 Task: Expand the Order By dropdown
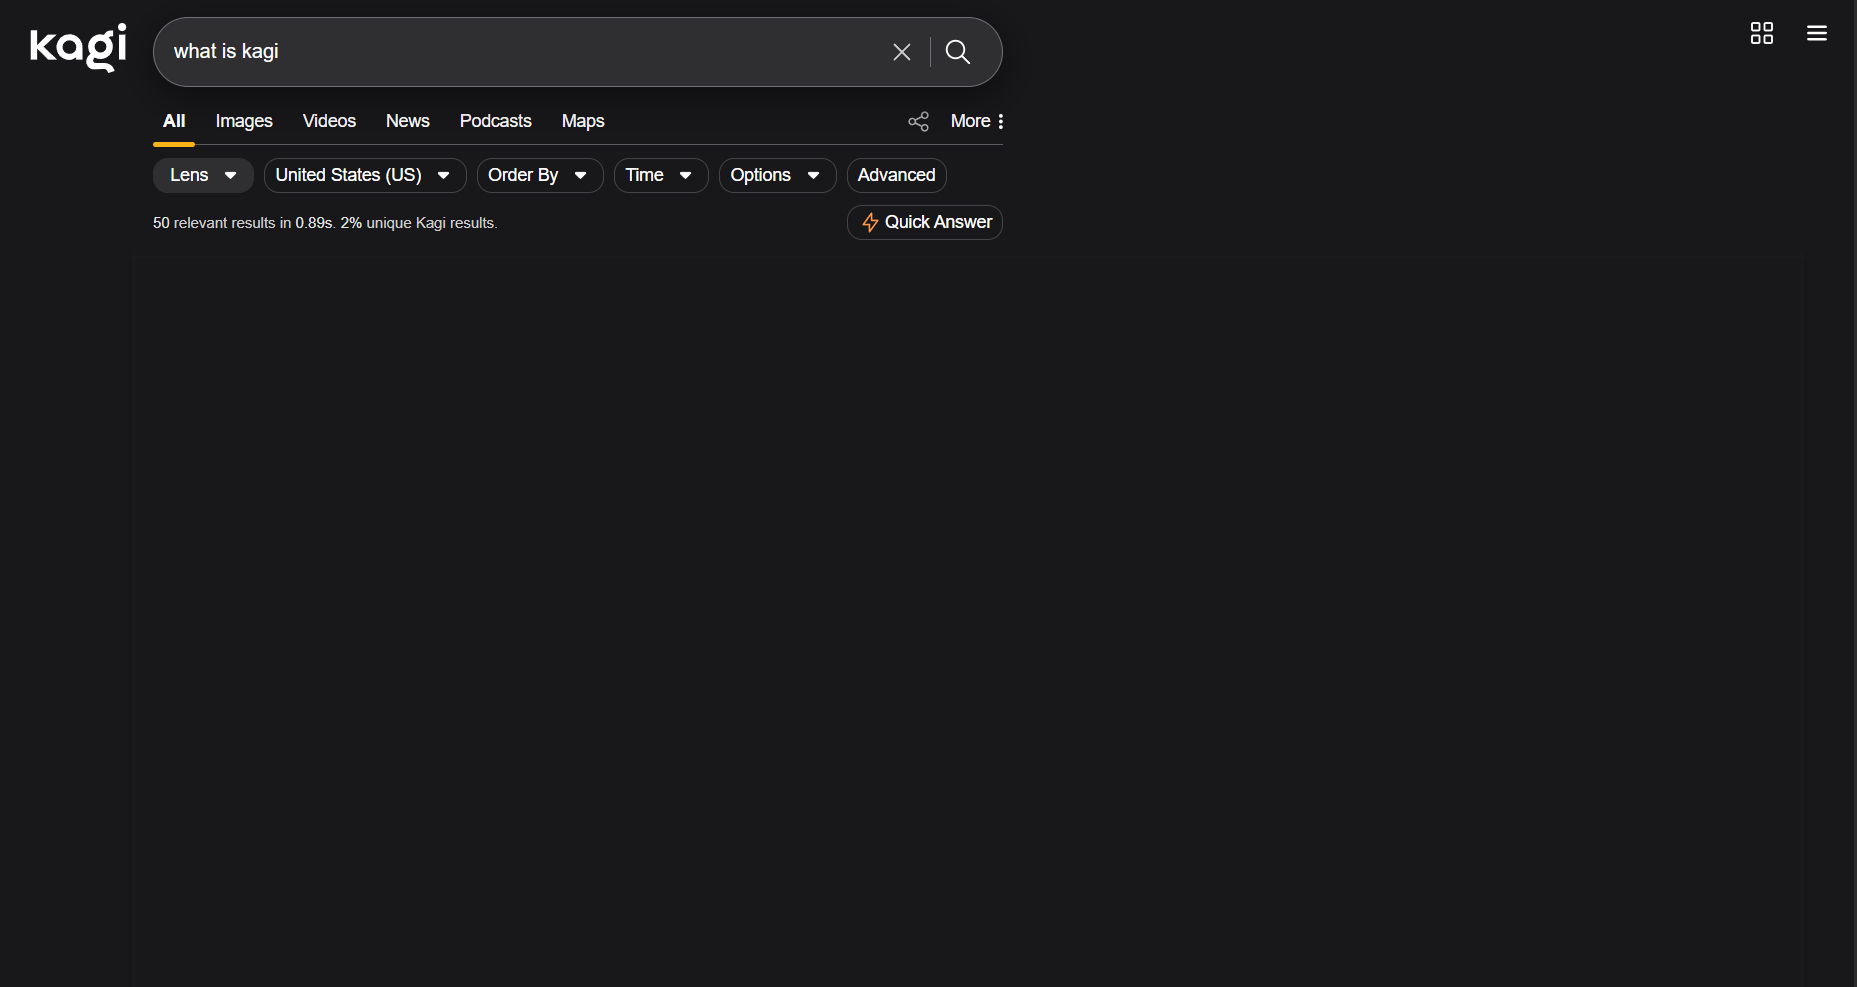(539, 175)
